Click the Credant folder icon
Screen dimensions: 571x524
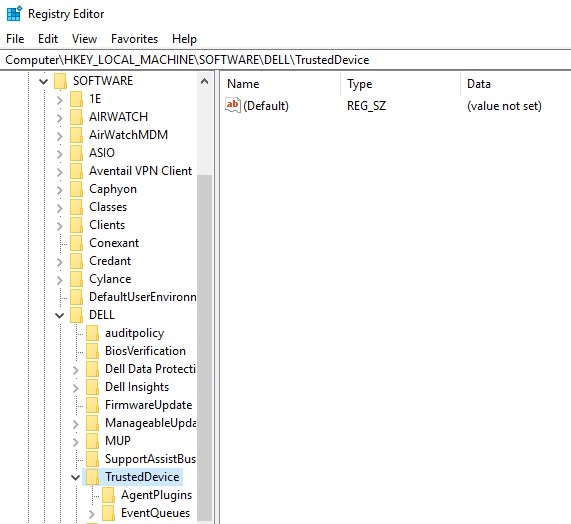76,261
